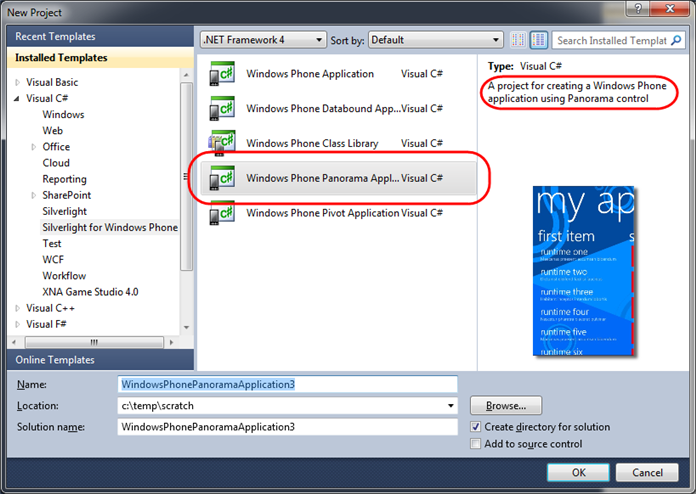
Task: Select Windows Phone Class Library text
Action: pyautogui.click(x=312, y=143)
